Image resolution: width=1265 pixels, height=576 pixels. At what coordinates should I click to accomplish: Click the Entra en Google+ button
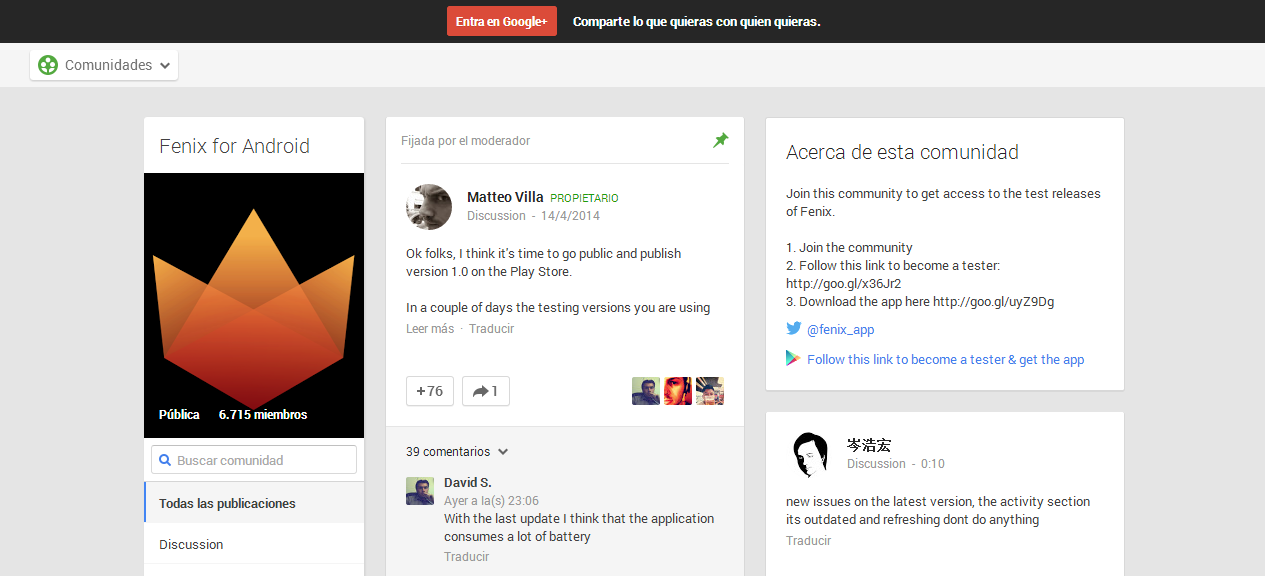click(501, 21)
